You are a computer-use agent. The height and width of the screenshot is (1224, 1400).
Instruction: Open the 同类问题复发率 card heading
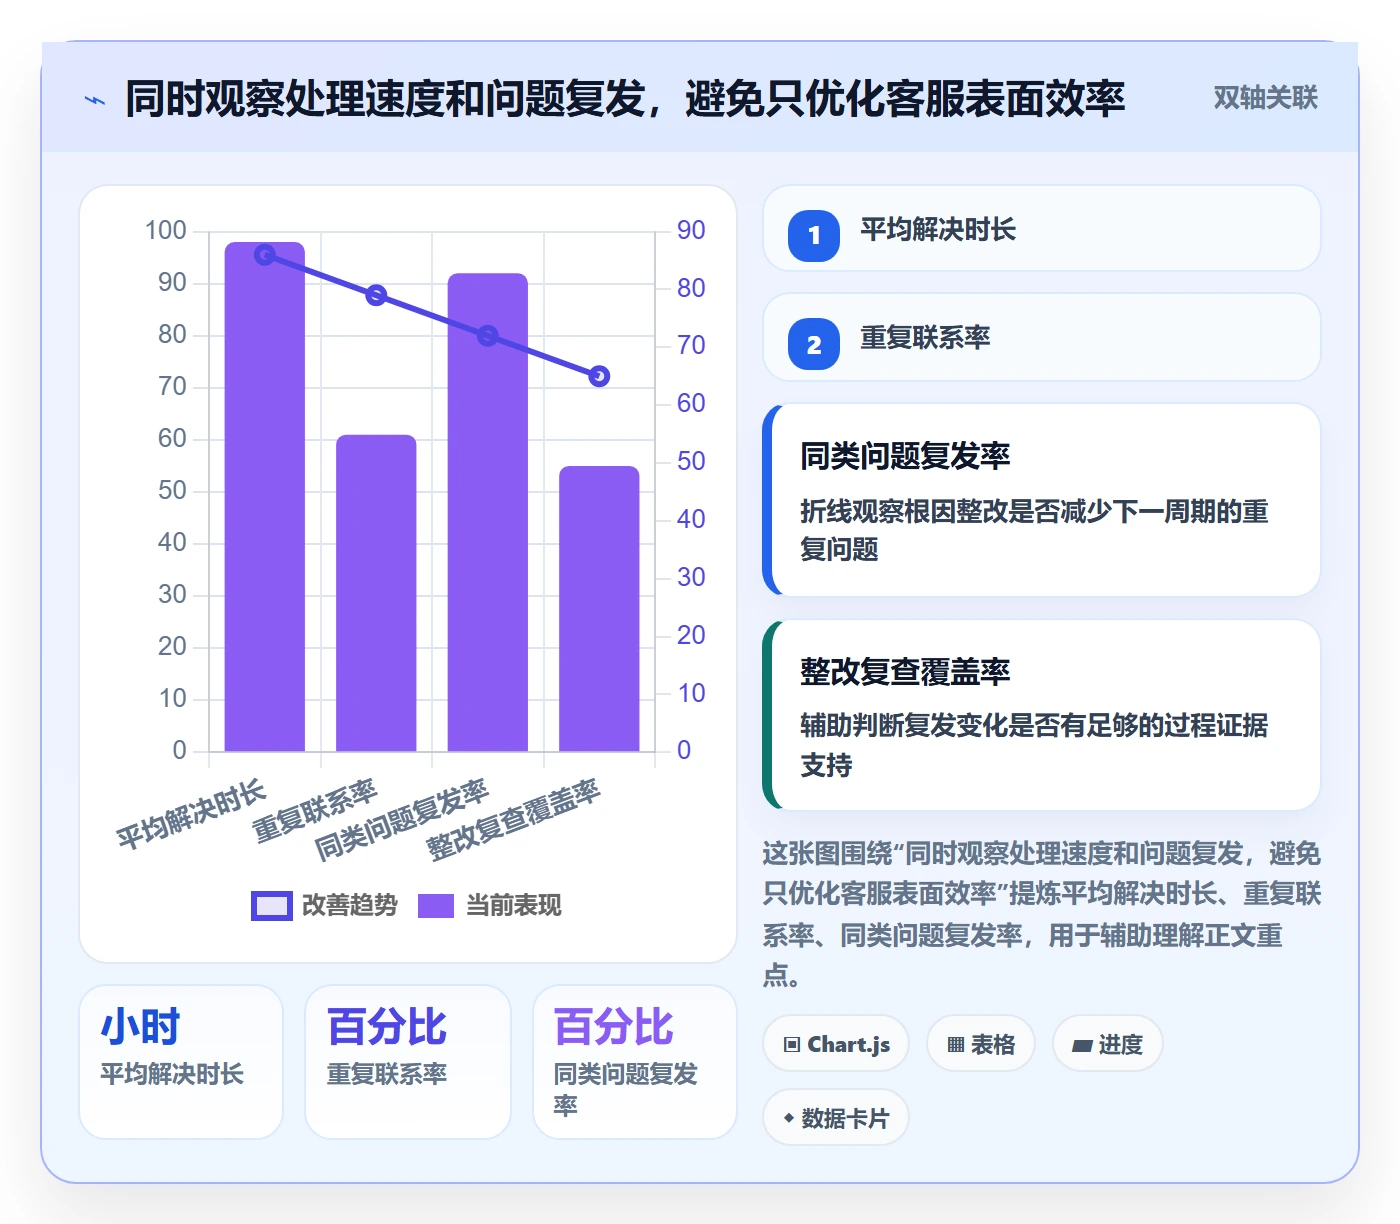(x=905, y=456)
